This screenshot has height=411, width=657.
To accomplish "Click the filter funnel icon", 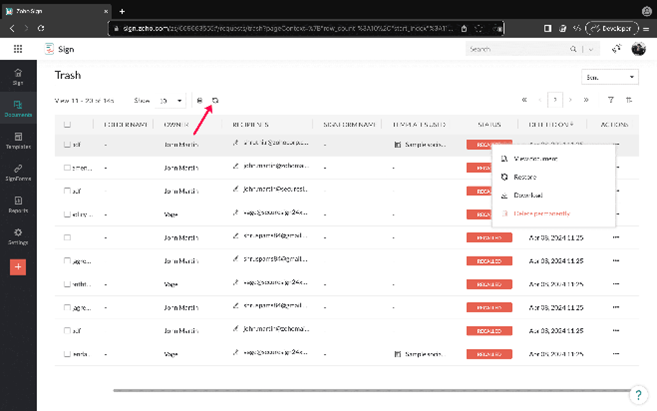I will [611, 100].
